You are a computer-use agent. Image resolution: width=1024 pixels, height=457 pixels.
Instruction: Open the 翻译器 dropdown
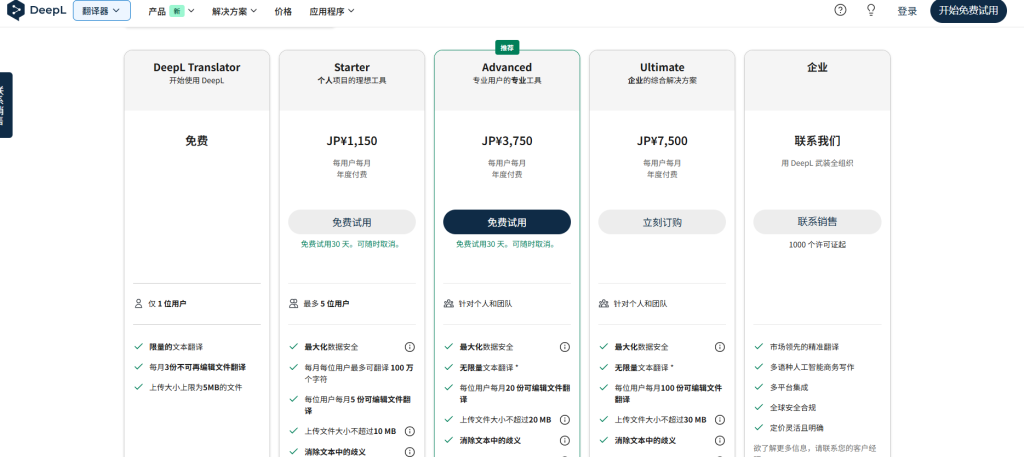click(101, 10)
